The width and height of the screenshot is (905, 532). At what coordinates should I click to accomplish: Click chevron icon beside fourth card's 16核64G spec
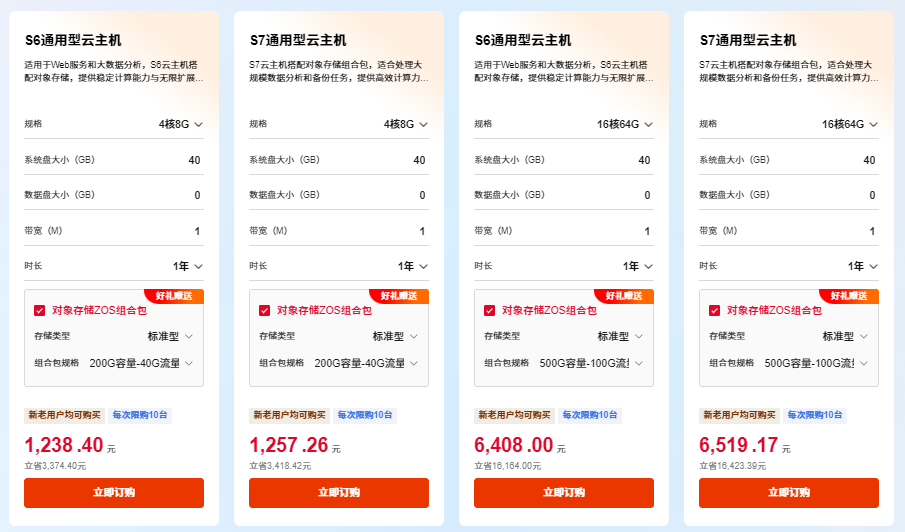click(873, 125)
